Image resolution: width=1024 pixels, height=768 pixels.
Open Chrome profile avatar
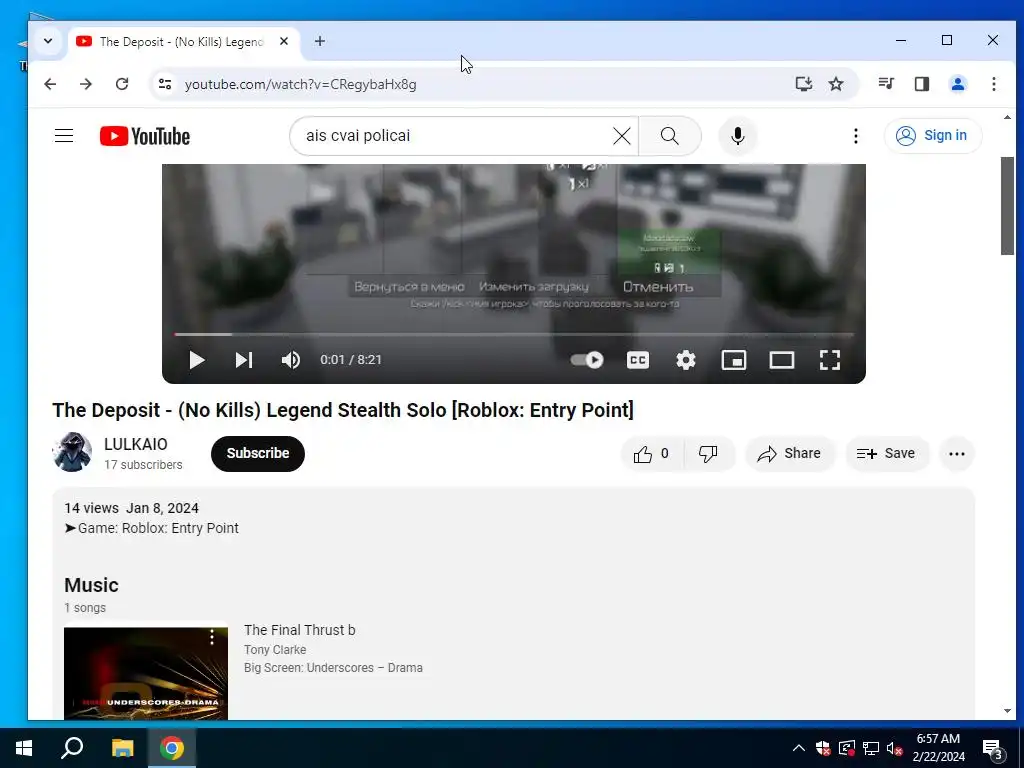click(957, 84)
